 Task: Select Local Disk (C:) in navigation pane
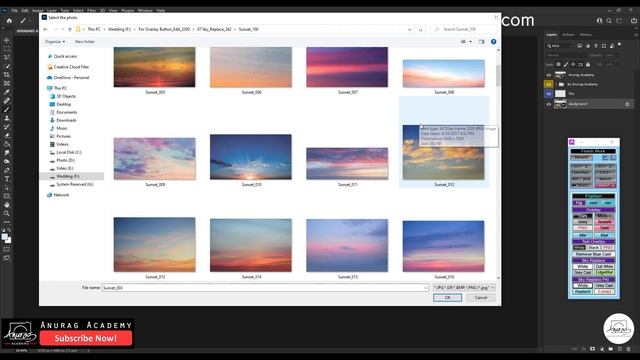click(x=69, y=152)
